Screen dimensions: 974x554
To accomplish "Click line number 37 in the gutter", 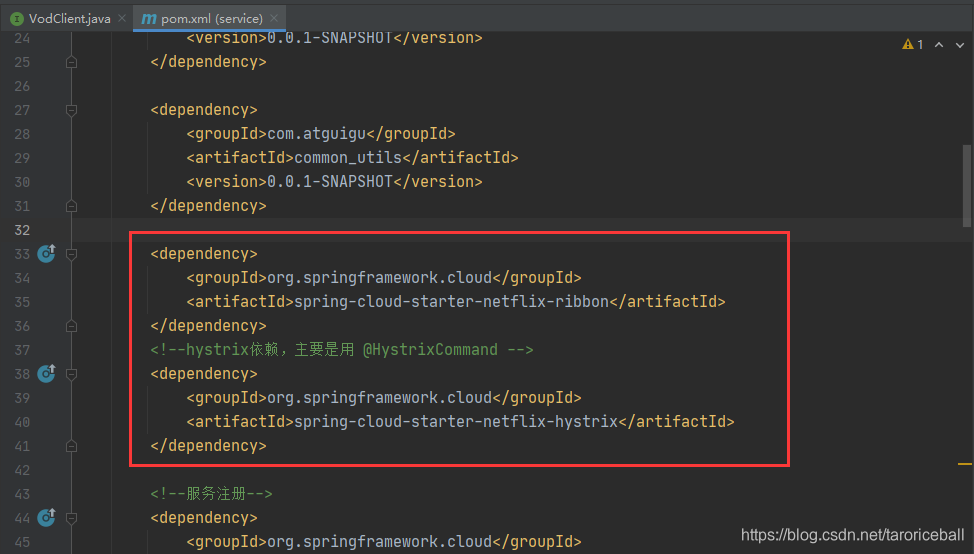I will point(22,350).
